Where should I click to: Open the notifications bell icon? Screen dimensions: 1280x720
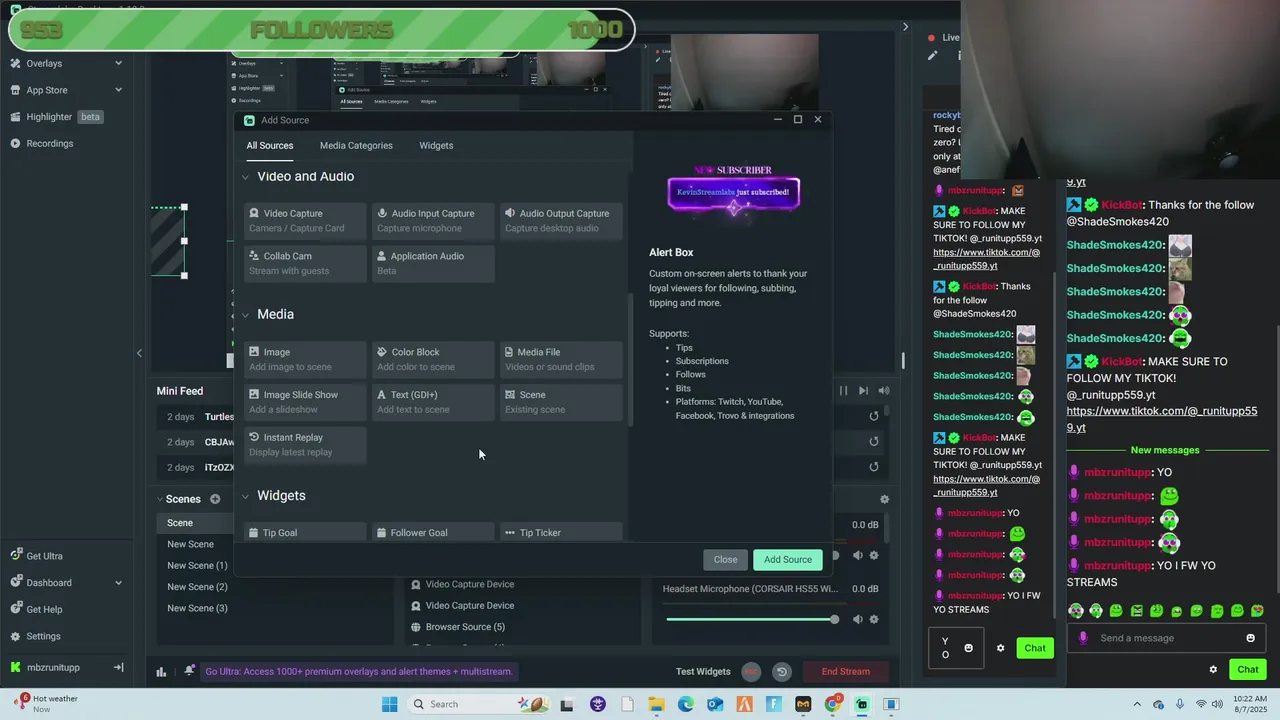pyautogui.click(x=189, y=671)
